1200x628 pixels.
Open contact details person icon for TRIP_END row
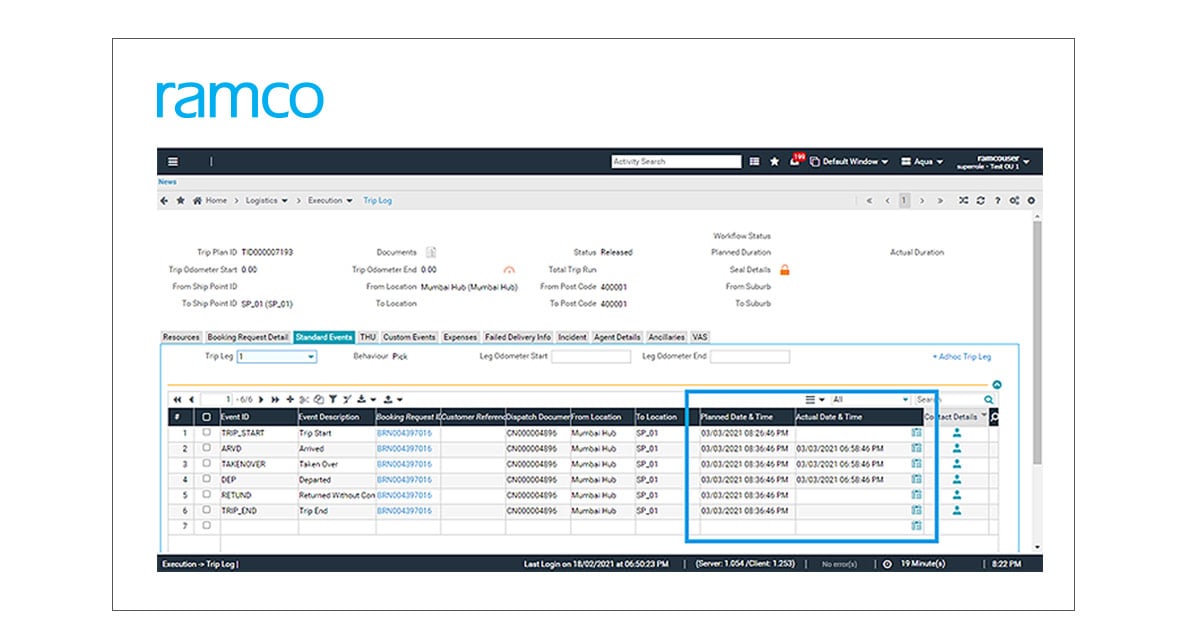[x=957, y=510]
